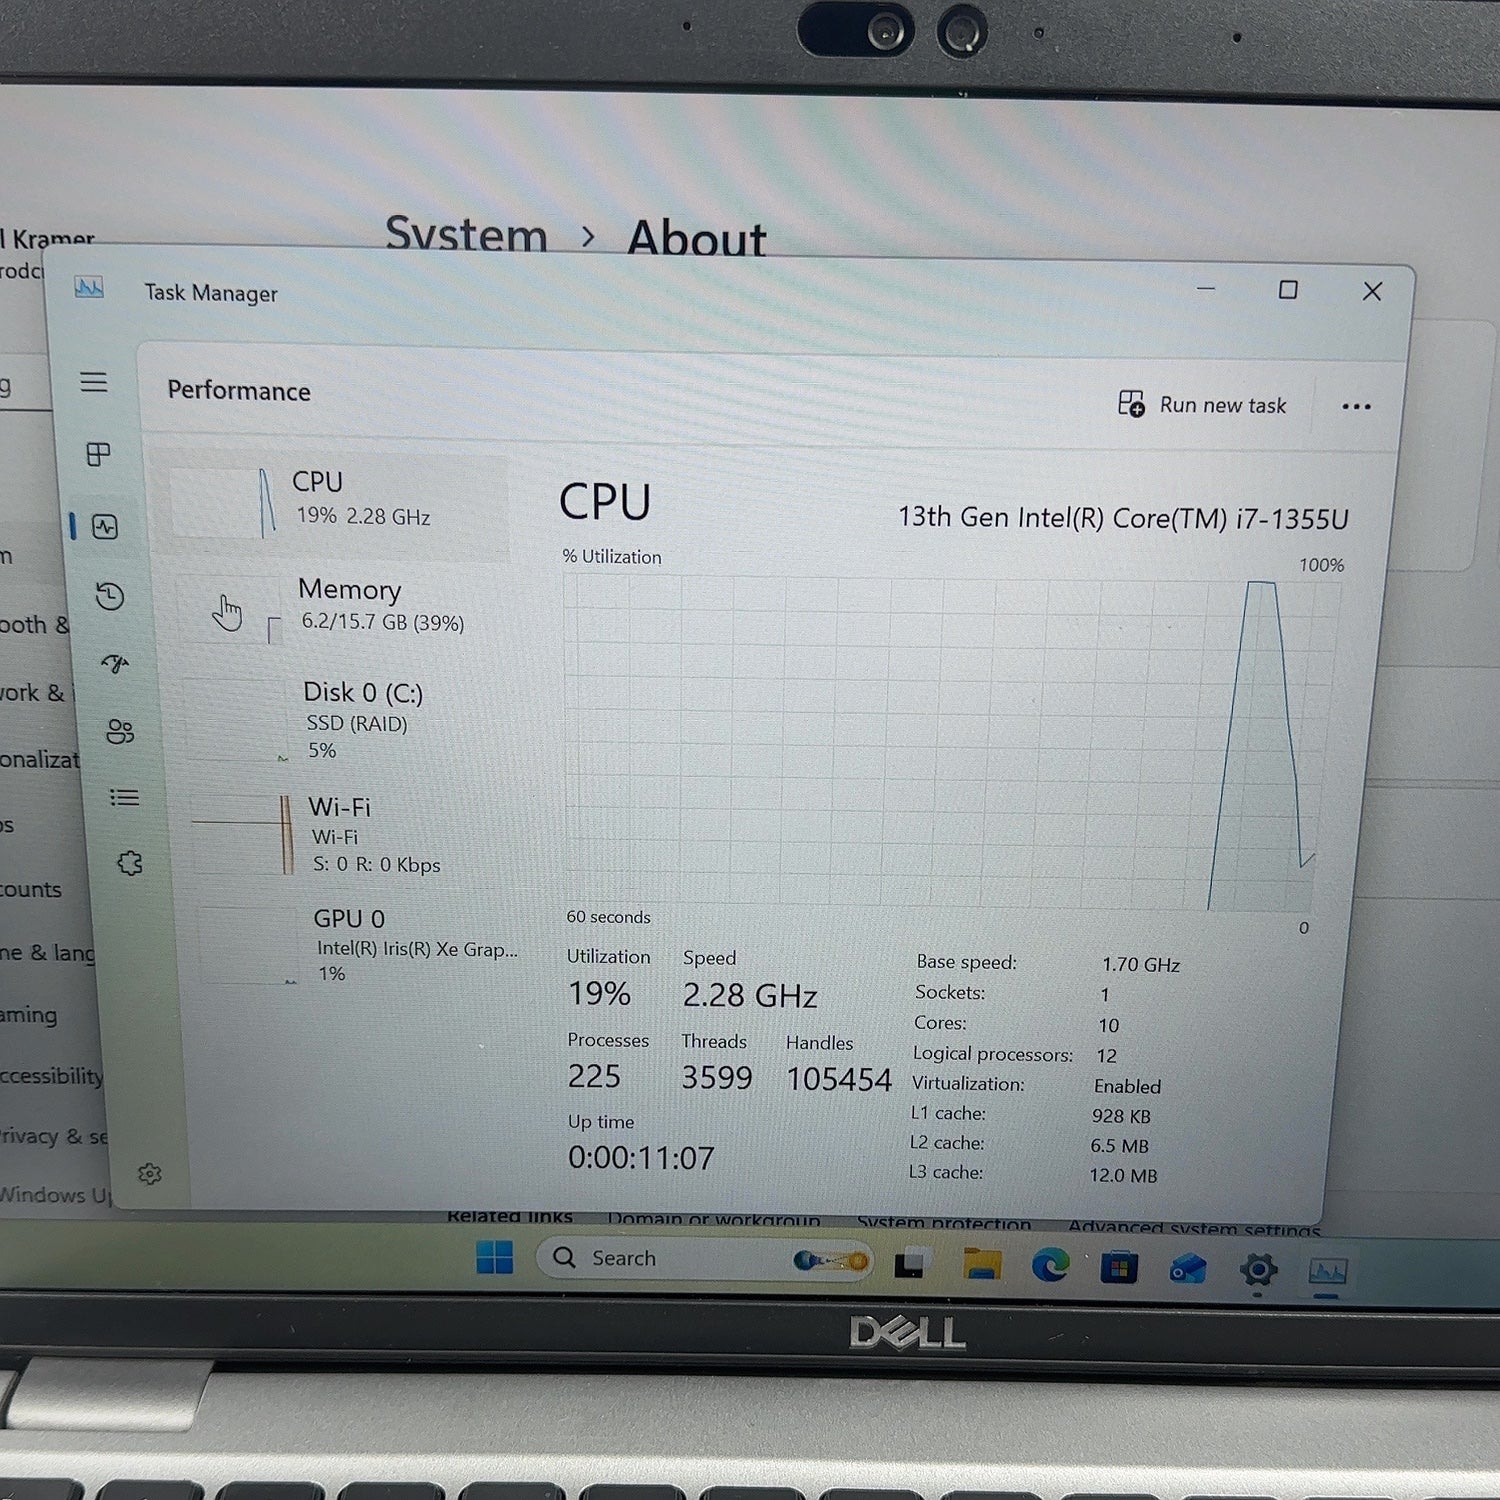Viewport: 1500px width, 1500px height.
Task: Open Time & language in Settings sidebar
Action: [47, 952]
